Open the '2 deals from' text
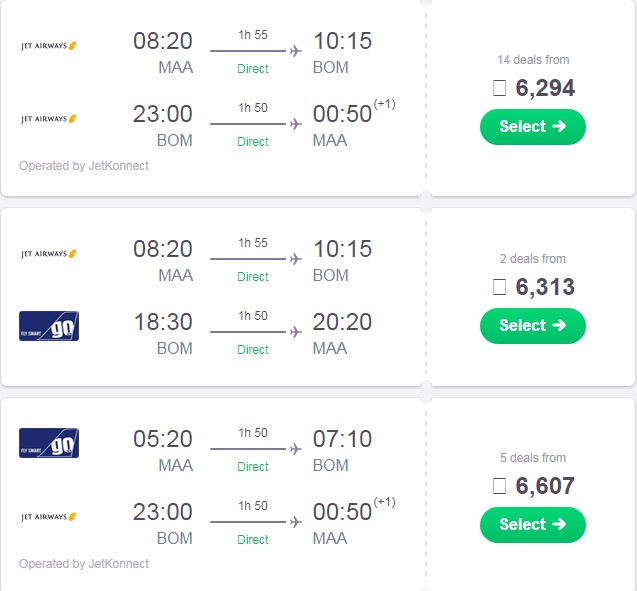 coord(533,259)
